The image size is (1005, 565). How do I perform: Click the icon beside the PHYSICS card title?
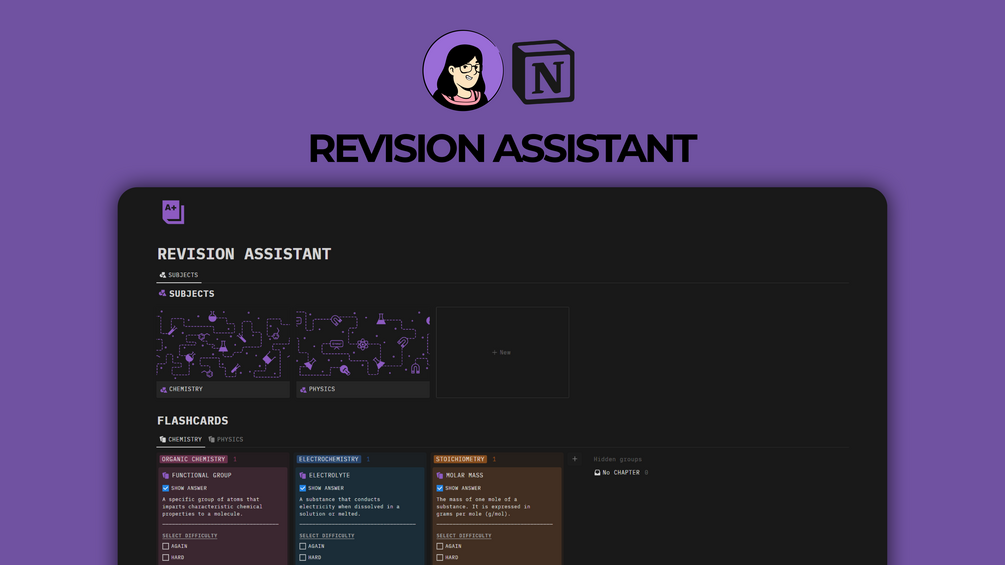tap(303, 389)
